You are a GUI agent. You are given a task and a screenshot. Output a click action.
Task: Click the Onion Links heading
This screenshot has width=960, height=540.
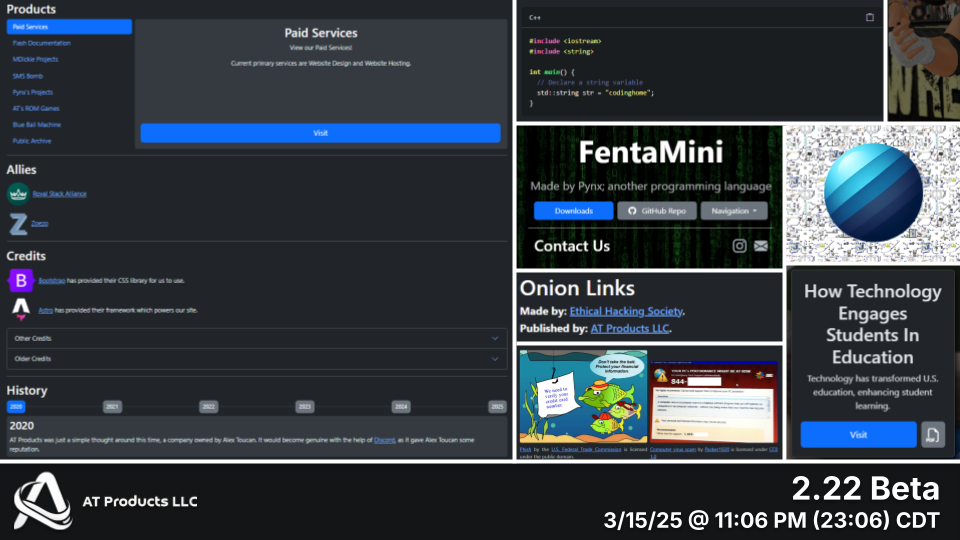[577, 288]
